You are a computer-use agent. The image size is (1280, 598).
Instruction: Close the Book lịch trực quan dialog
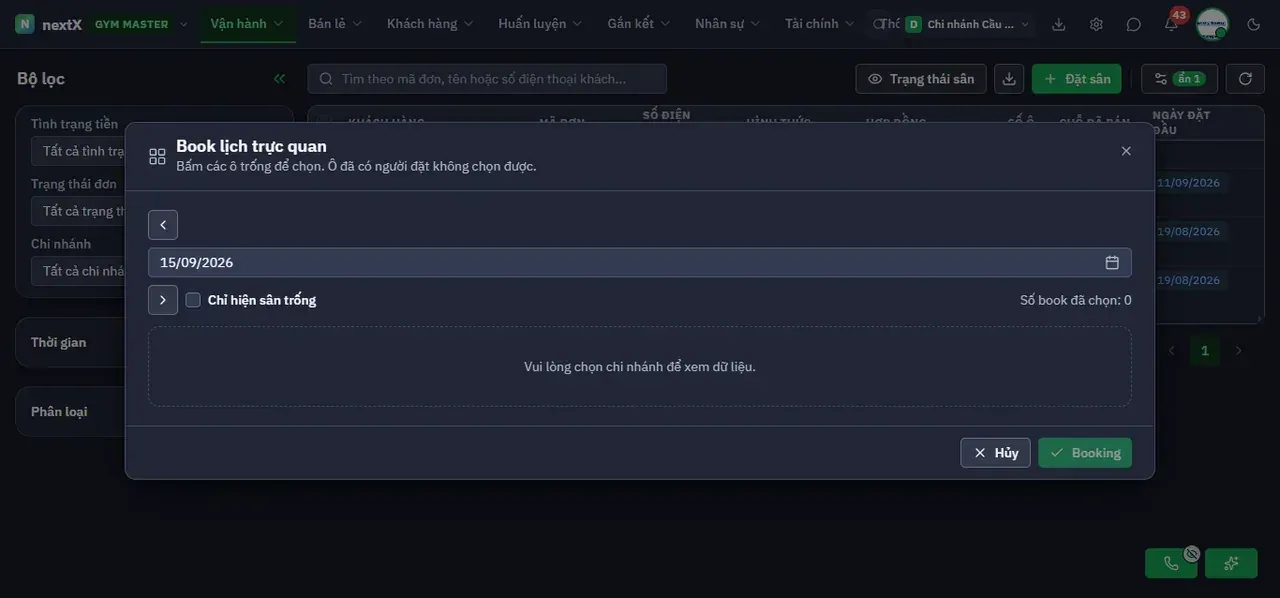tap(1126, 151)
